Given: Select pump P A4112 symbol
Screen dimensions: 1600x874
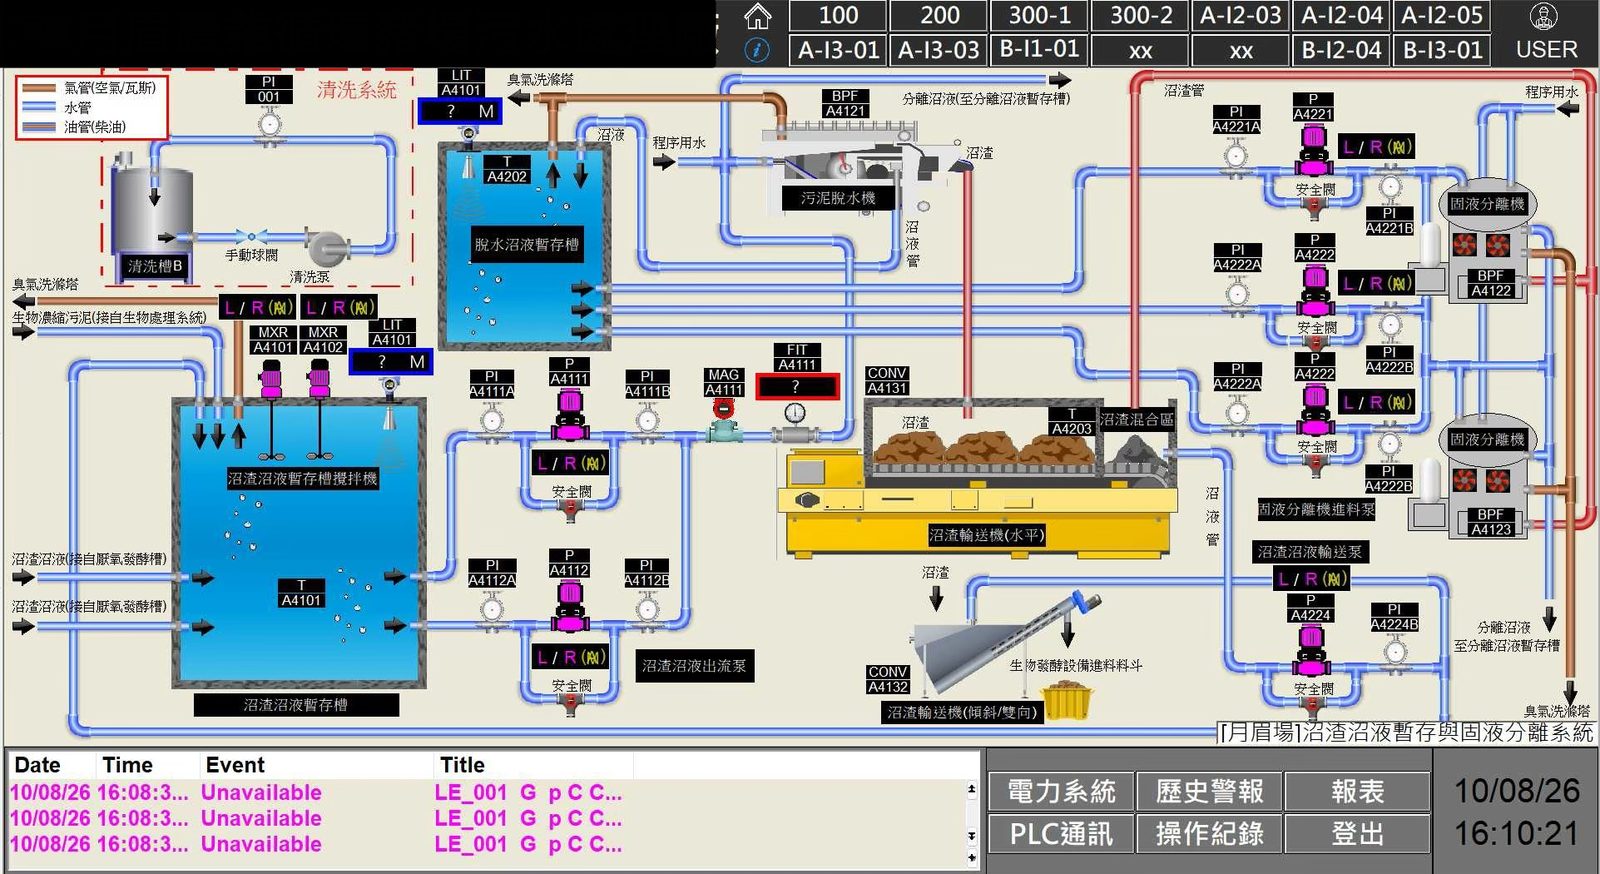Looking at the screenshot, I should (x=569, y=605).
